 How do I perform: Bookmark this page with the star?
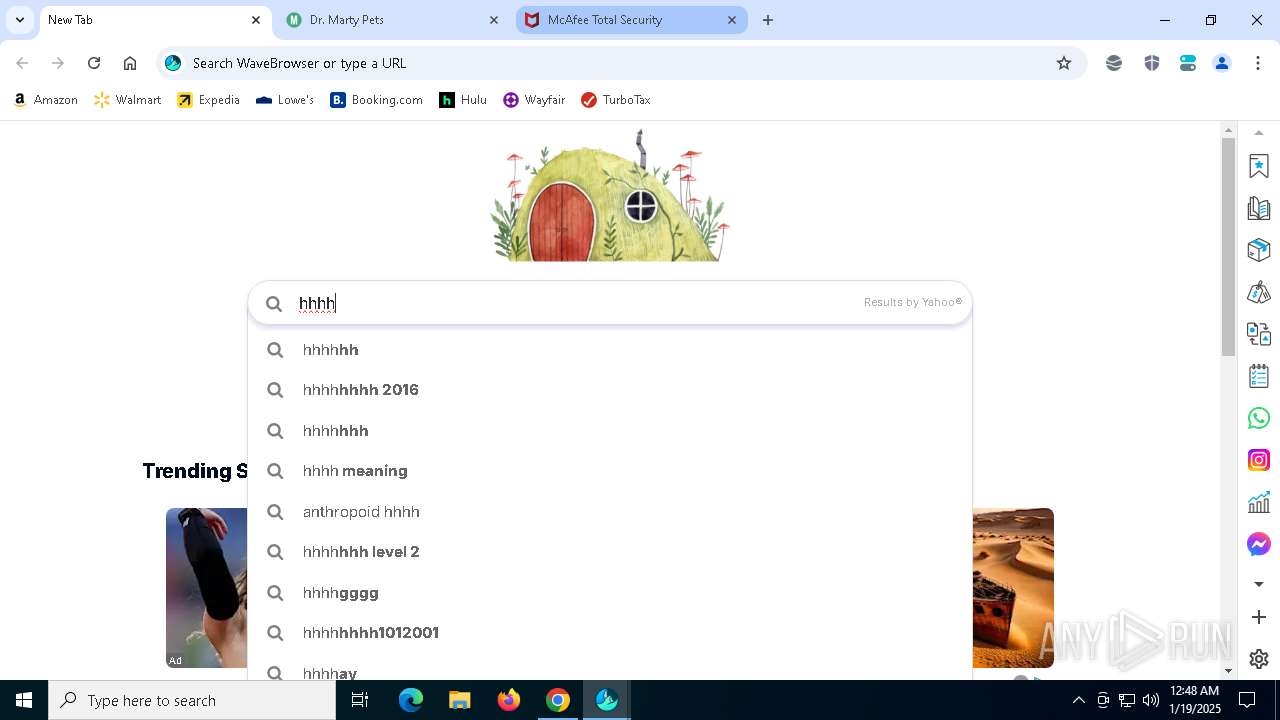[1064, 63]
